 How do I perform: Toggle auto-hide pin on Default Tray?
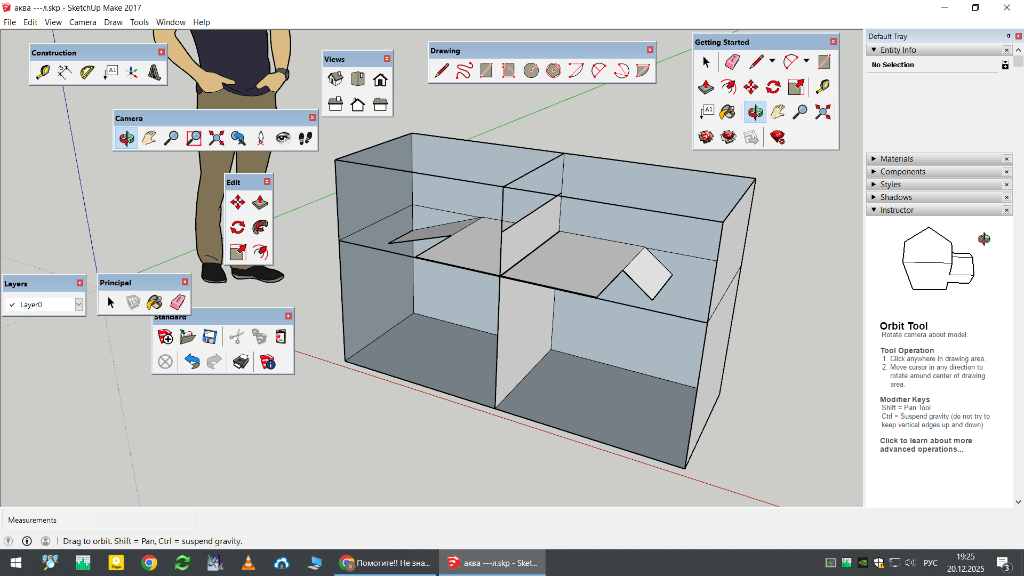tap(1007, 36)
